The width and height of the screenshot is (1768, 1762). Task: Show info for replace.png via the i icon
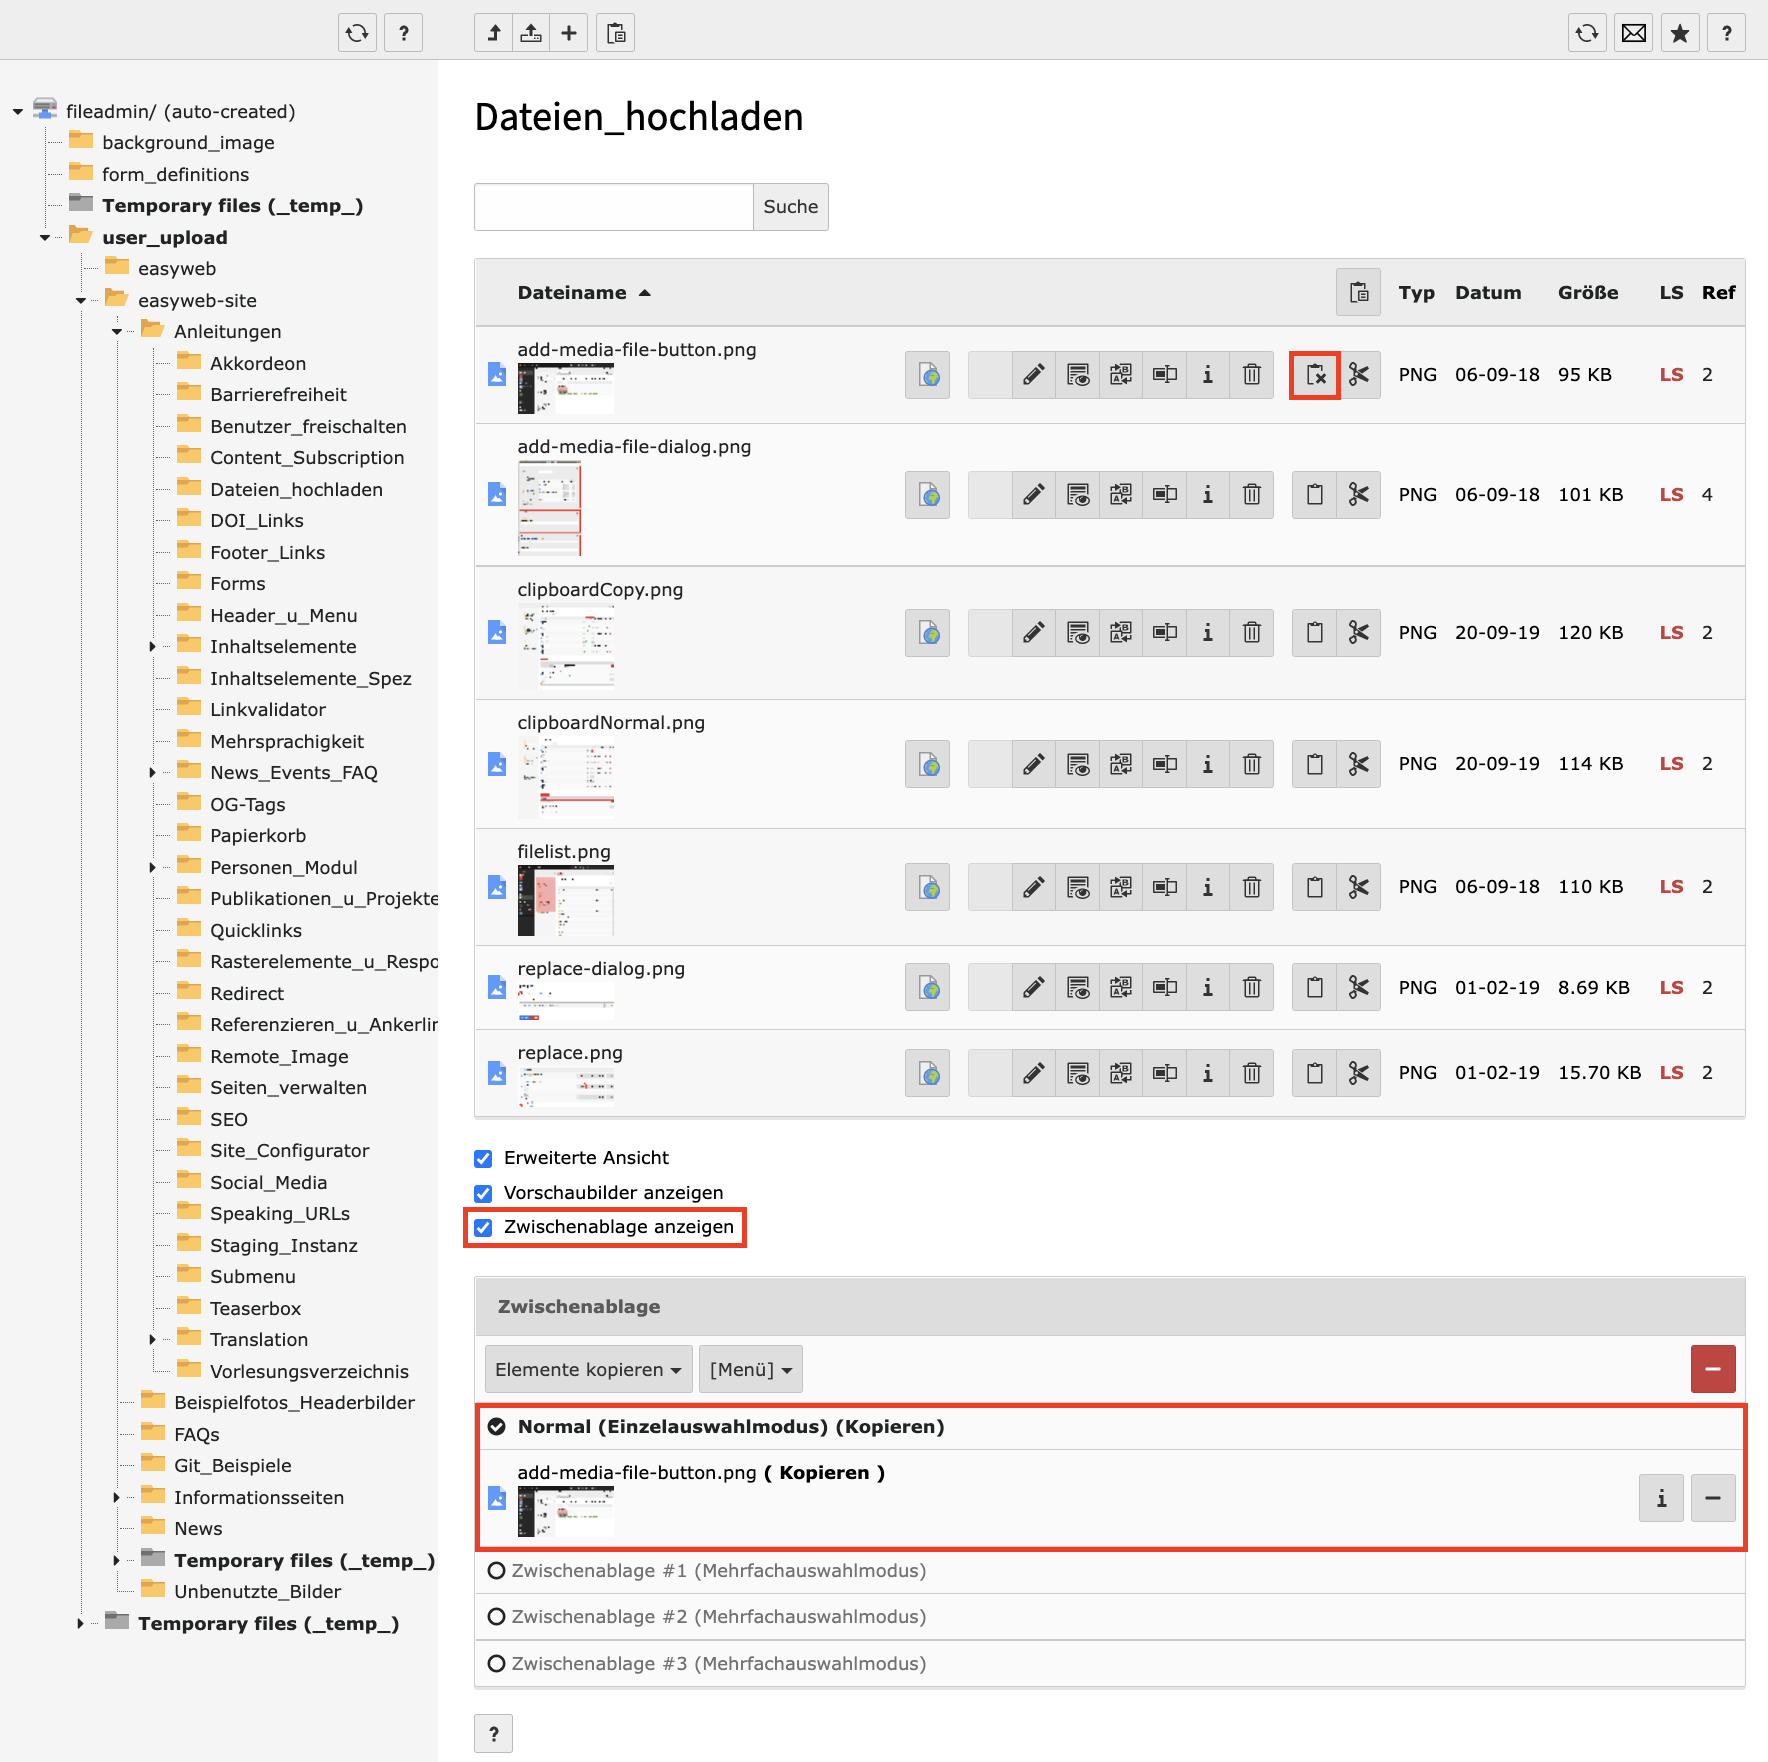click(x=1207, y=1072)
